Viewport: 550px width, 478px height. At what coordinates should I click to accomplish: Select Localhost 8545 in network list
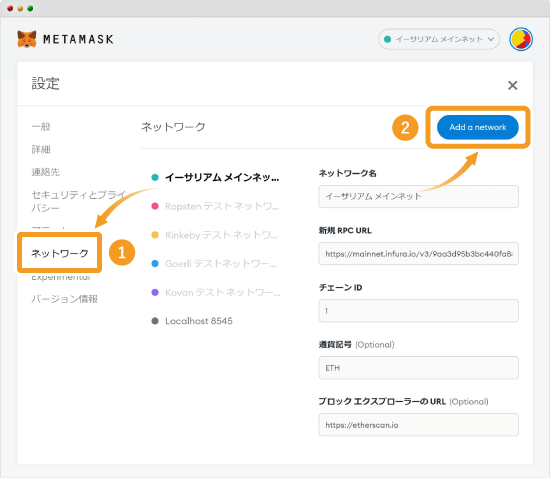(192, 321)
